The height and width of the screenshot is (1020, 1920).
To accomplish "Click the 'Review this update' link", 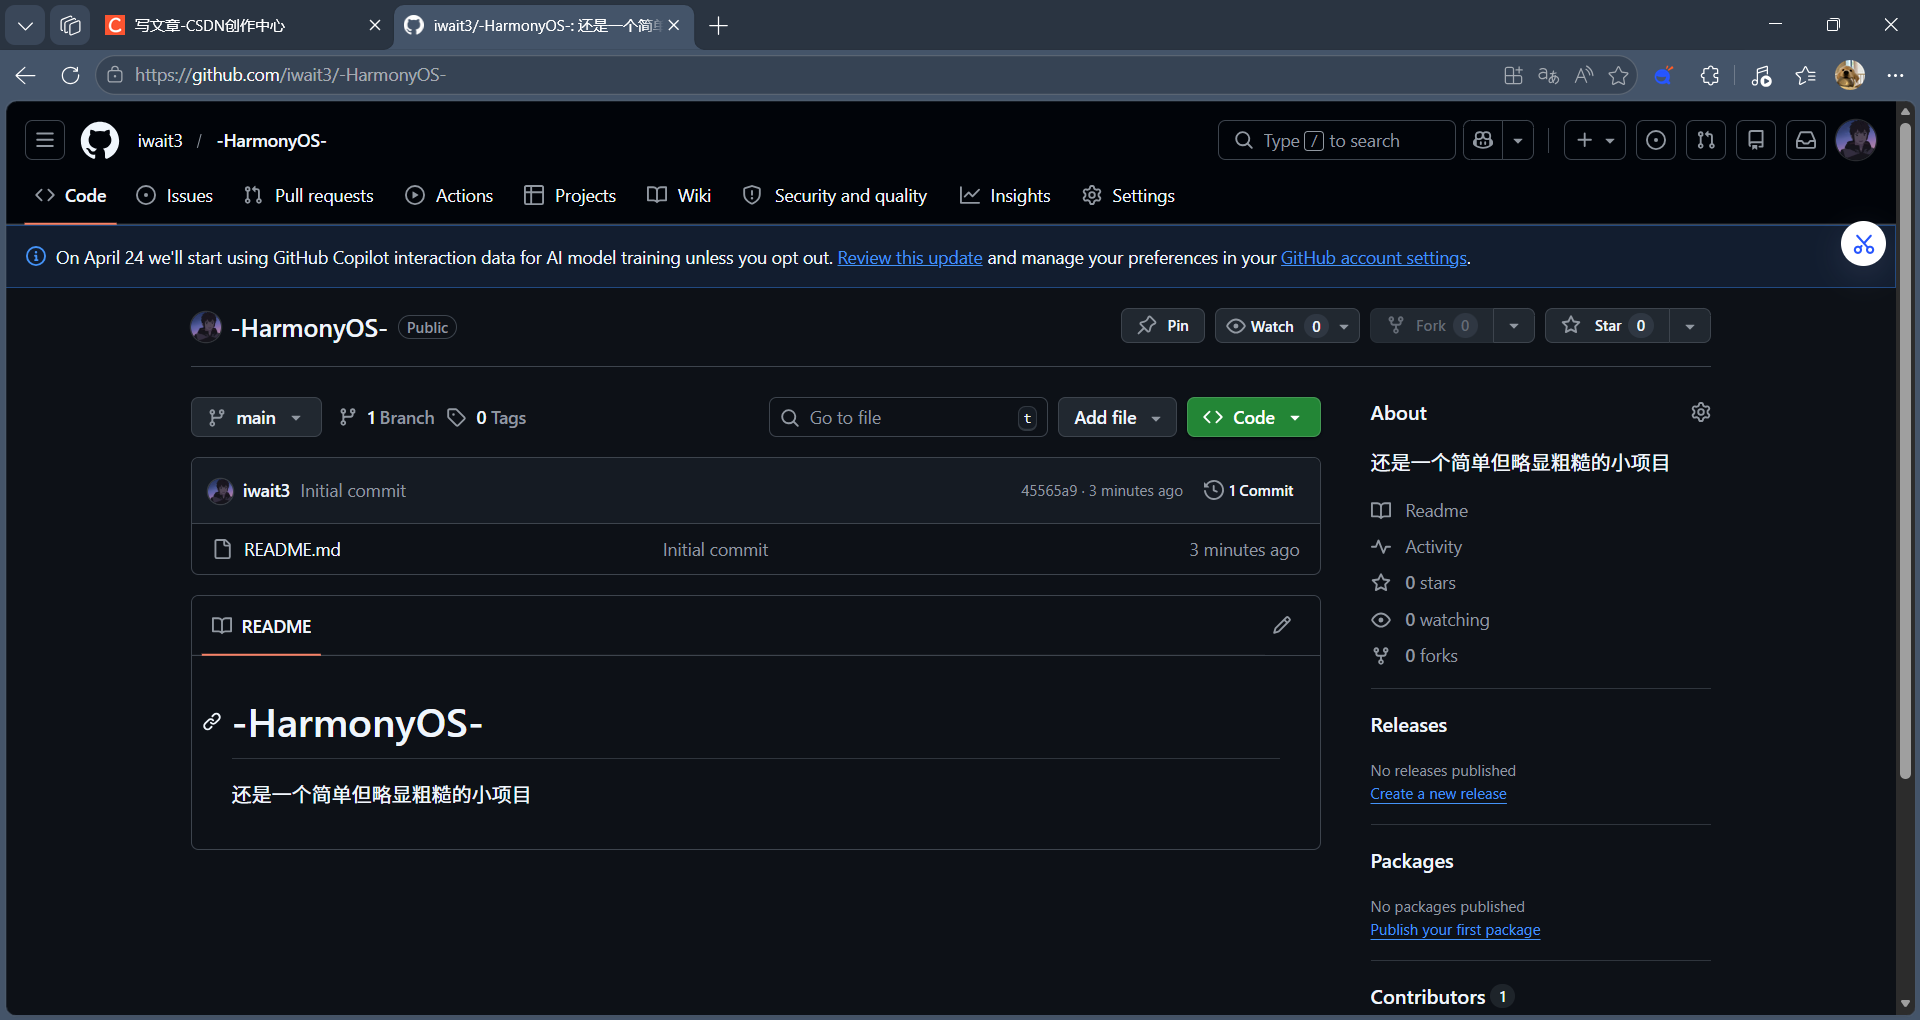I will tap(910, 258).
